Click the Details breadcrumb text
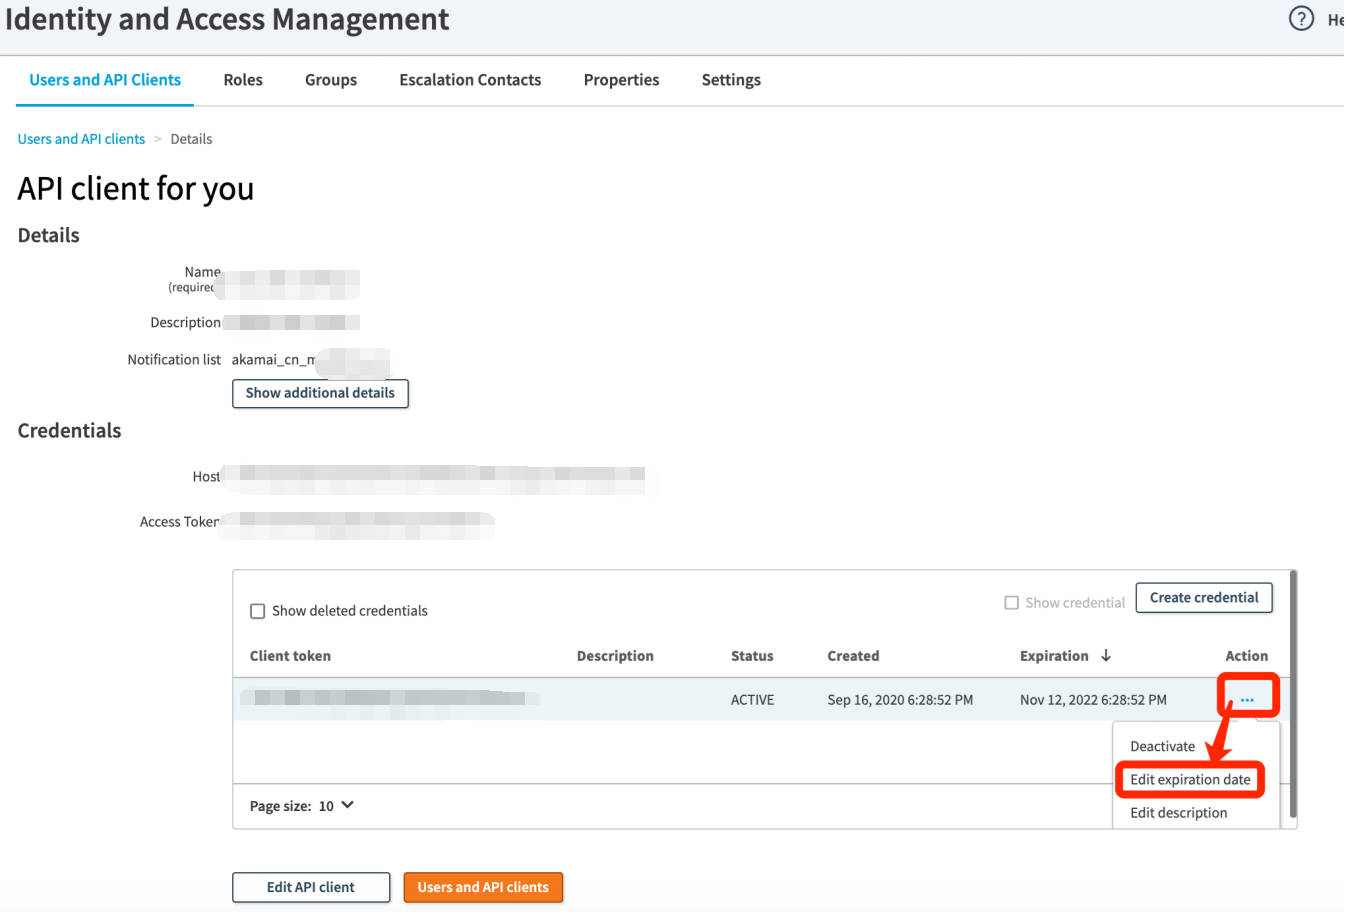The image size is (1346, 918). click(191, 139)
